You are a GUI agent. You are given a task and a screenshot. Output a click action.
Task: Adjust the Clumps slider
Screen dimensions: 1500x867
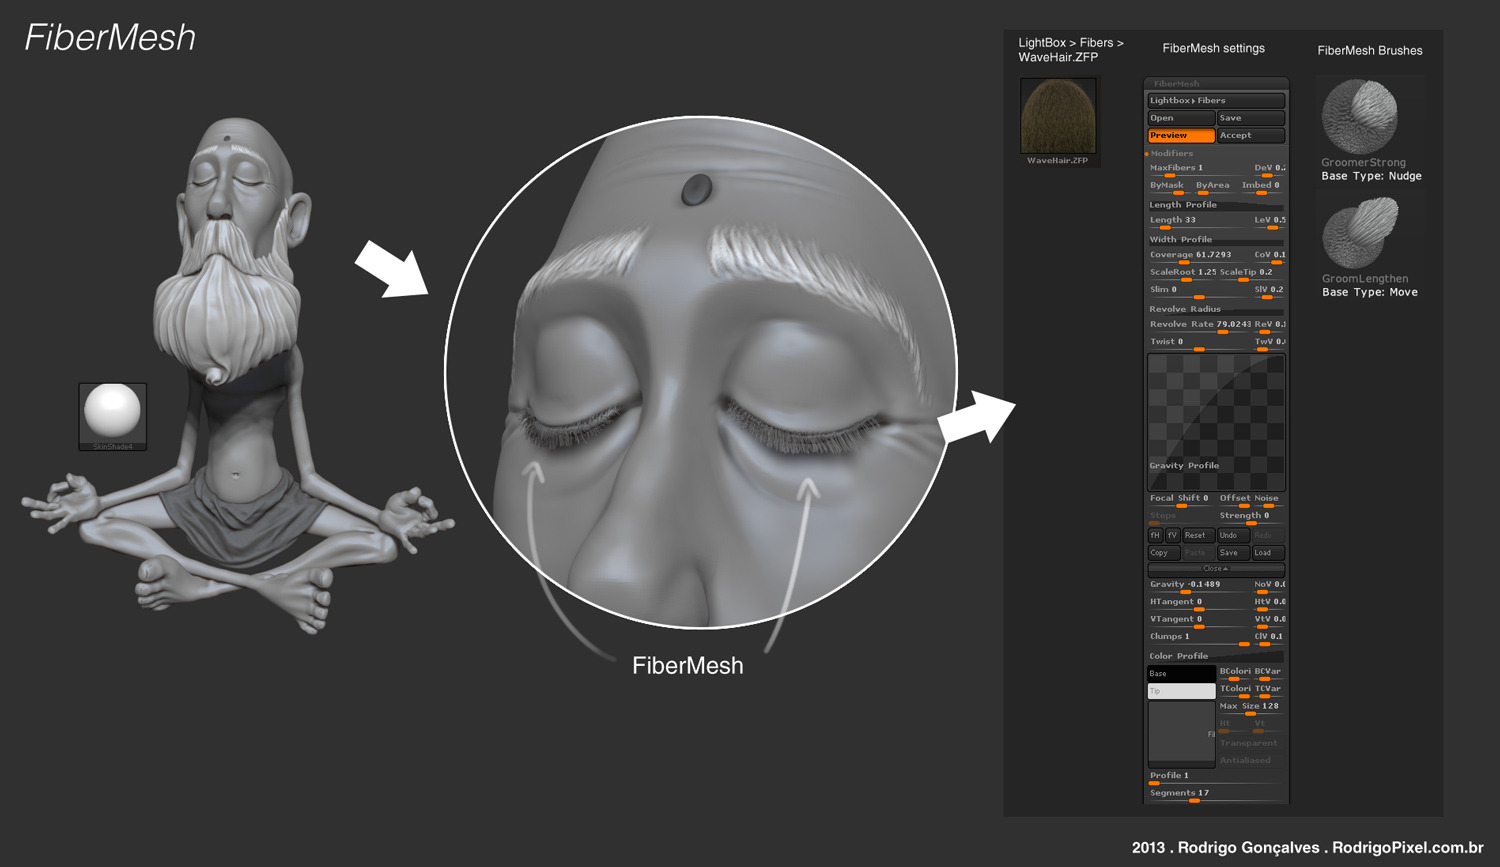click(x=1198, y=638)
